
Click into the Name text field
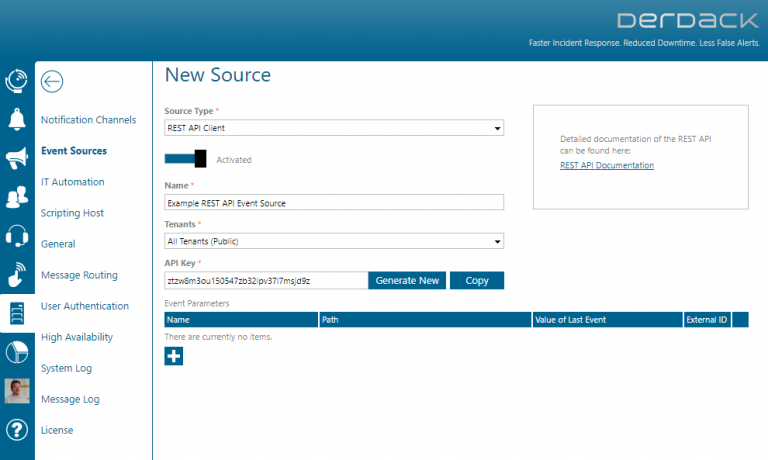(x=334, y=203)
